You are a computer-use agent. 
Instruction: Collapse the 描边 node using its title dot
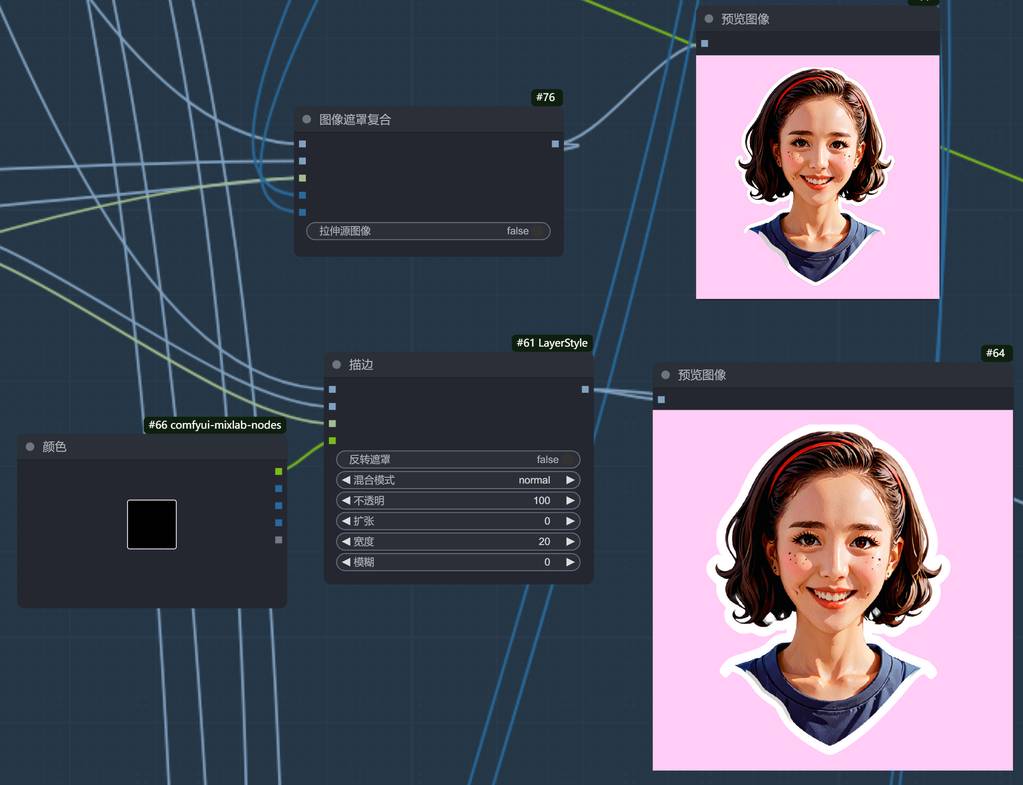337,365
